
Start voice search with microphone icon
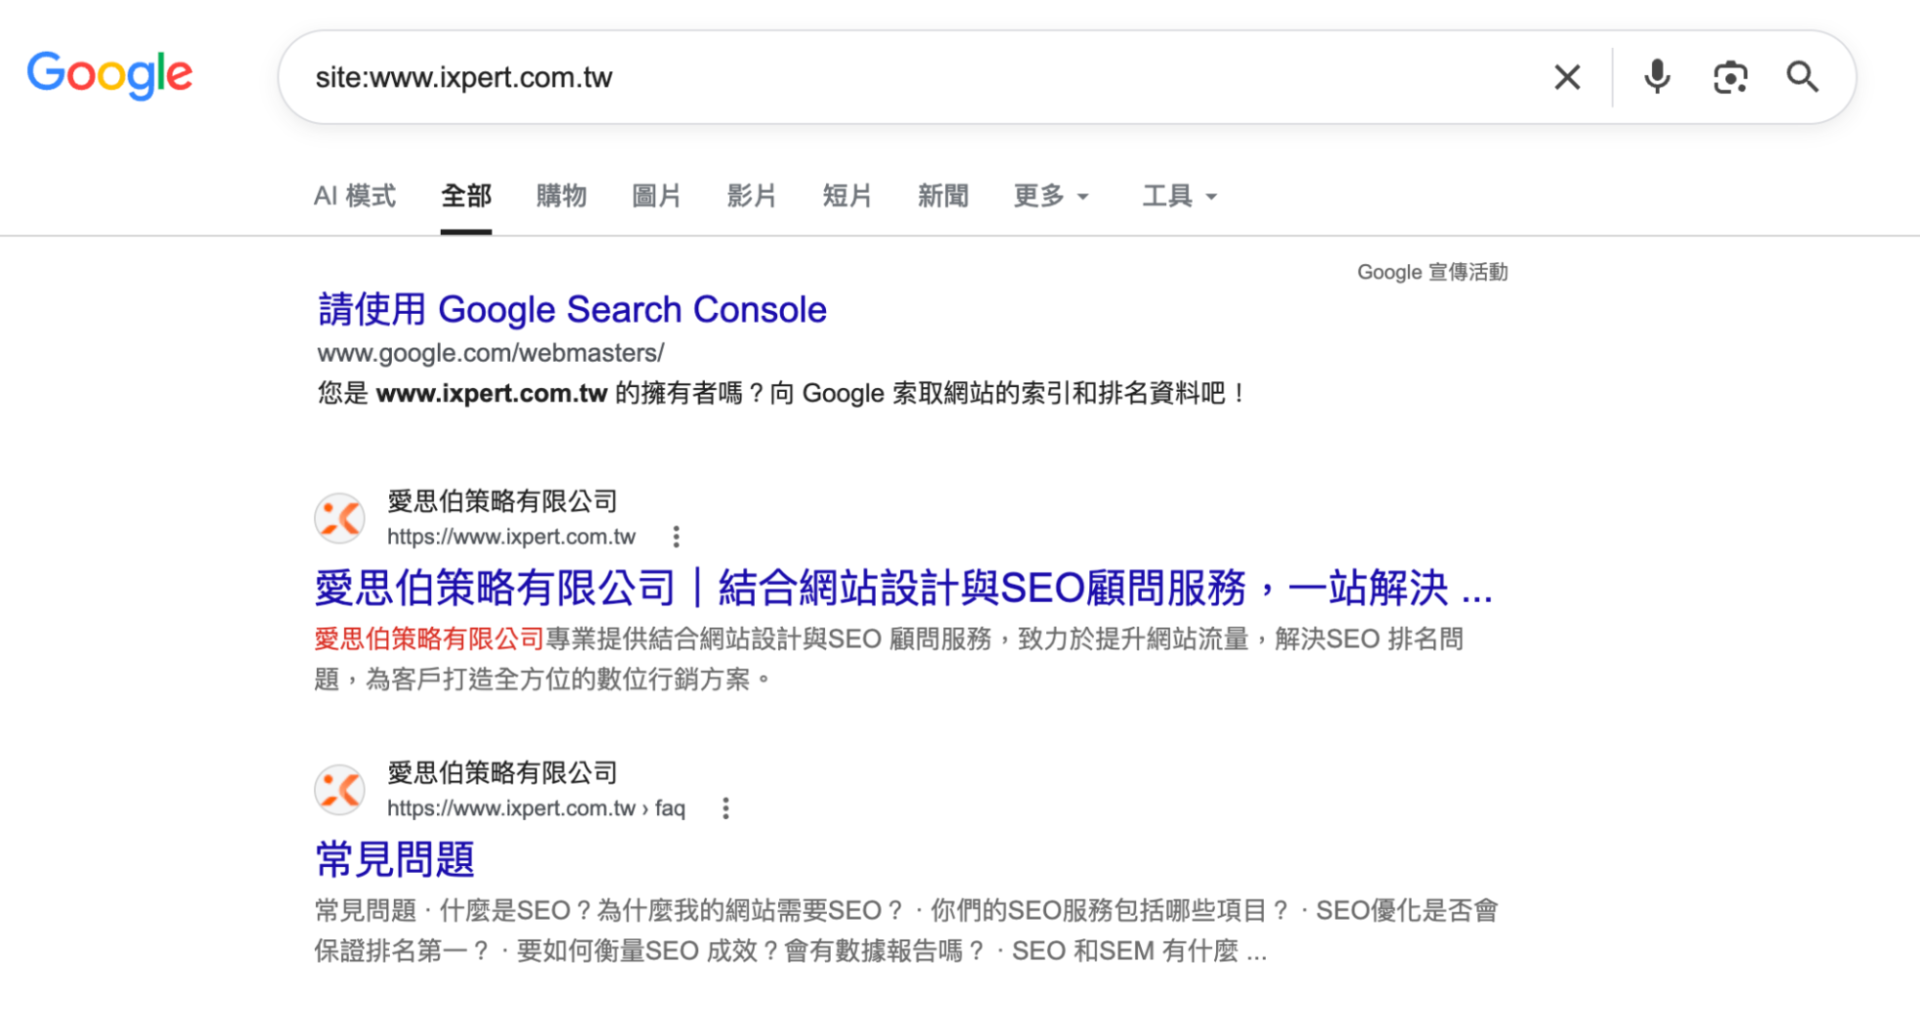pos(1657,77)
